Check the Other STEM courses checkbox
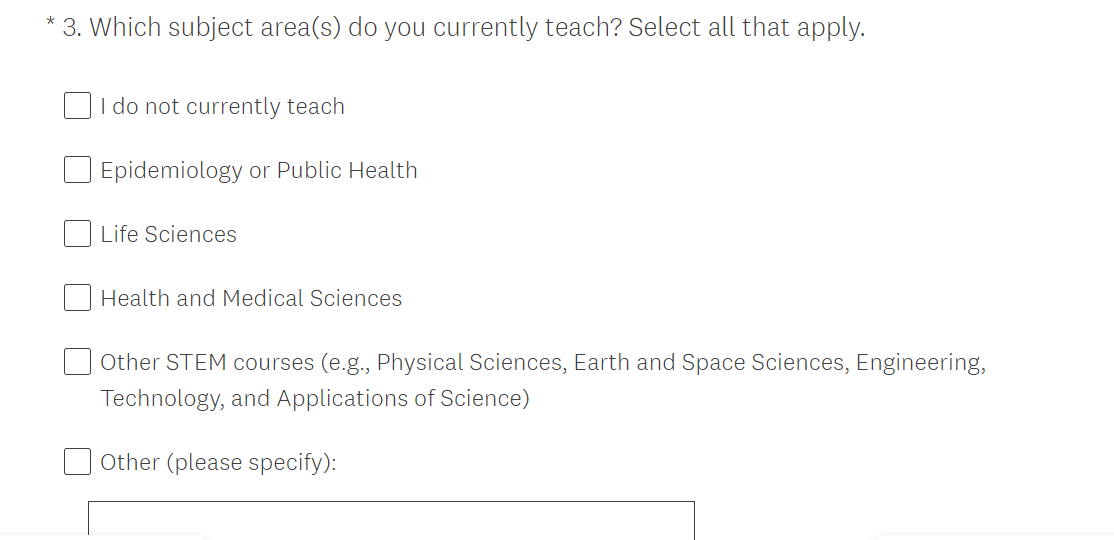Viewport: 1114px width, 540px height. 78,362
